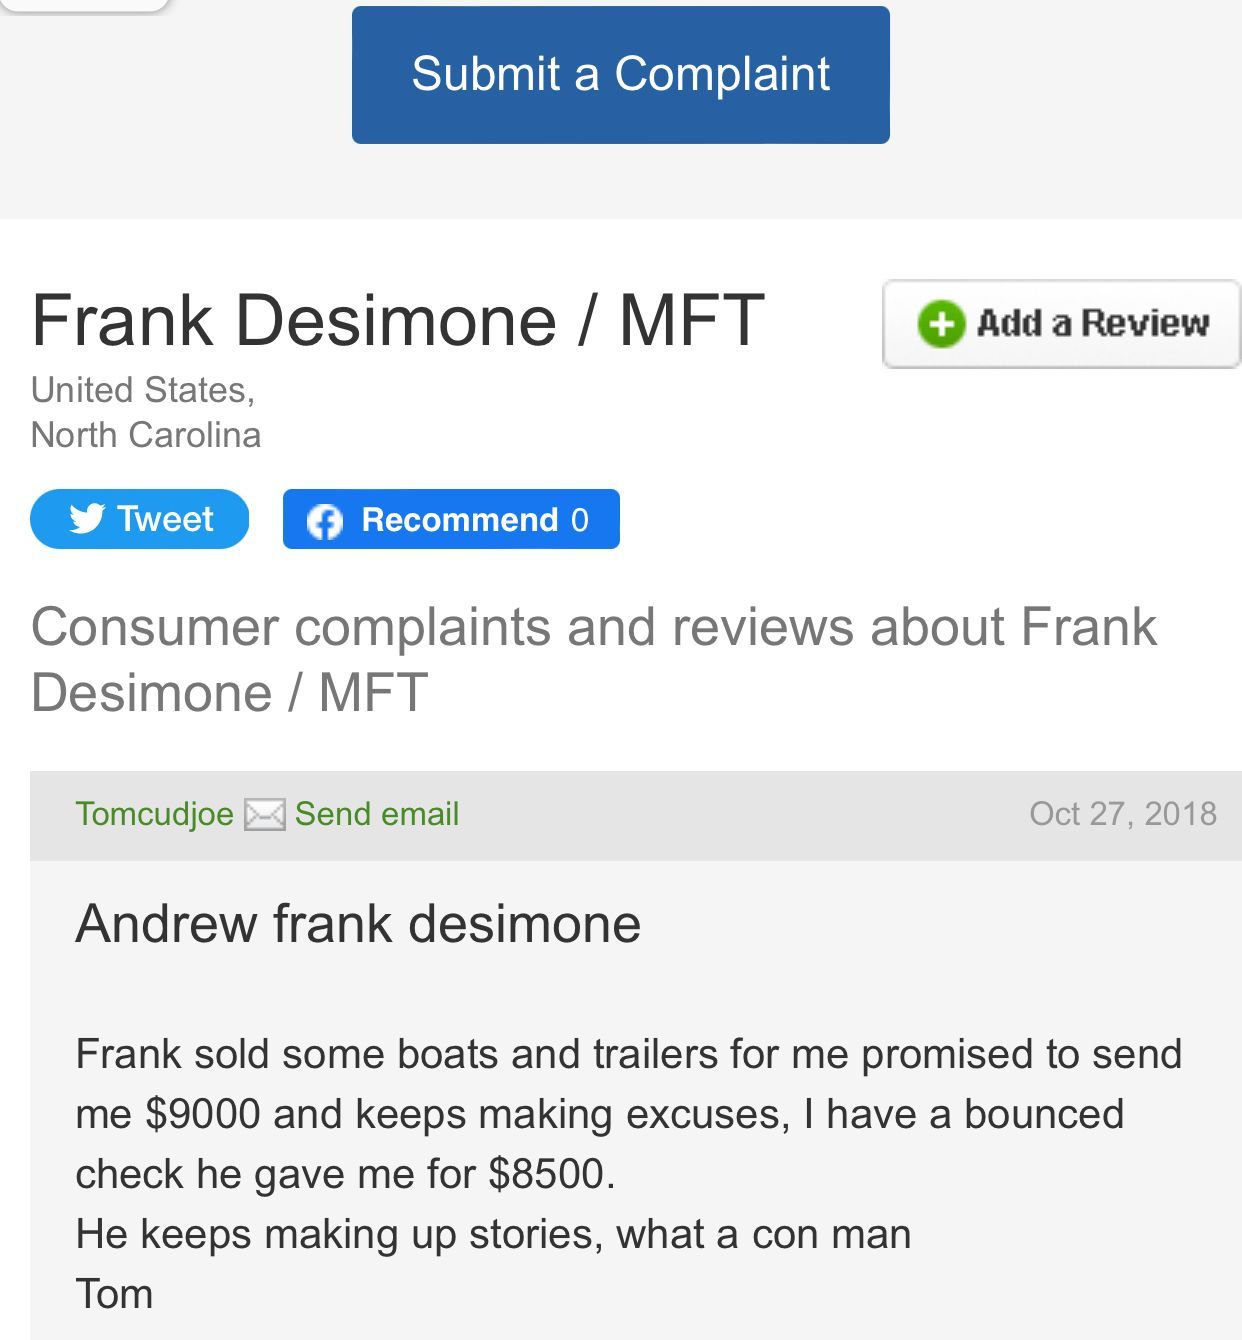Click the North Carolina state text
Screen dimensions: 1242x1340
146,435
